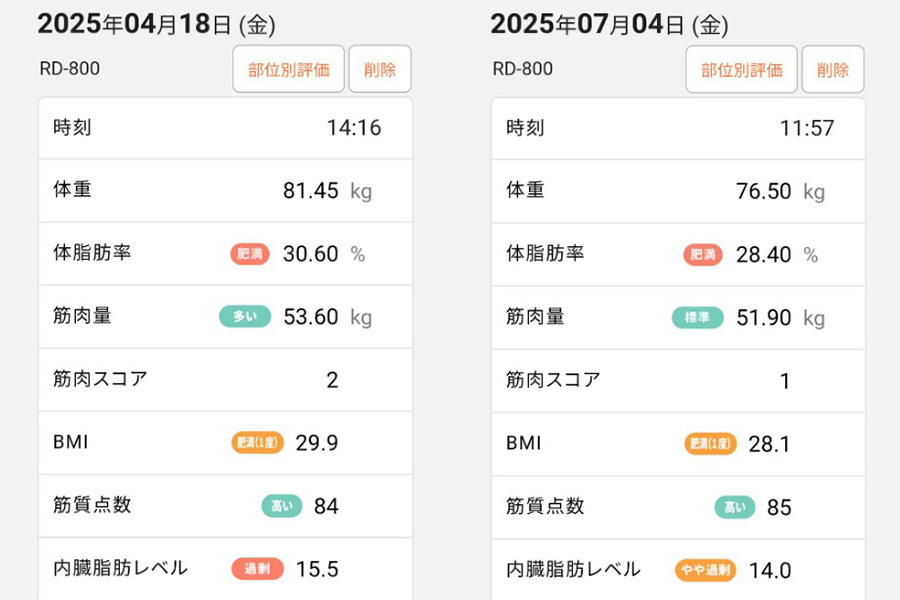
Task: Open 部位別評価 for the July 4 record
Action: click(x=741, y=69)
